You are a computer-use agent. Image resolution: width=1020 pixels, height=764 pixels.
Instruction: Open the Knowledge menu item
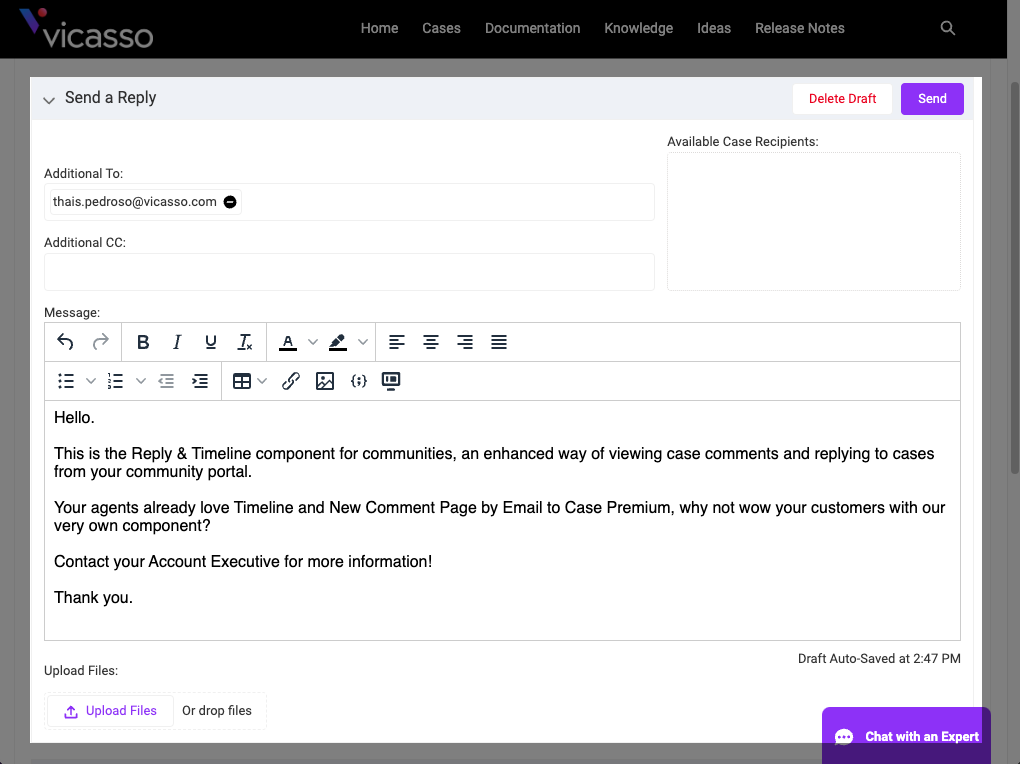638,28
